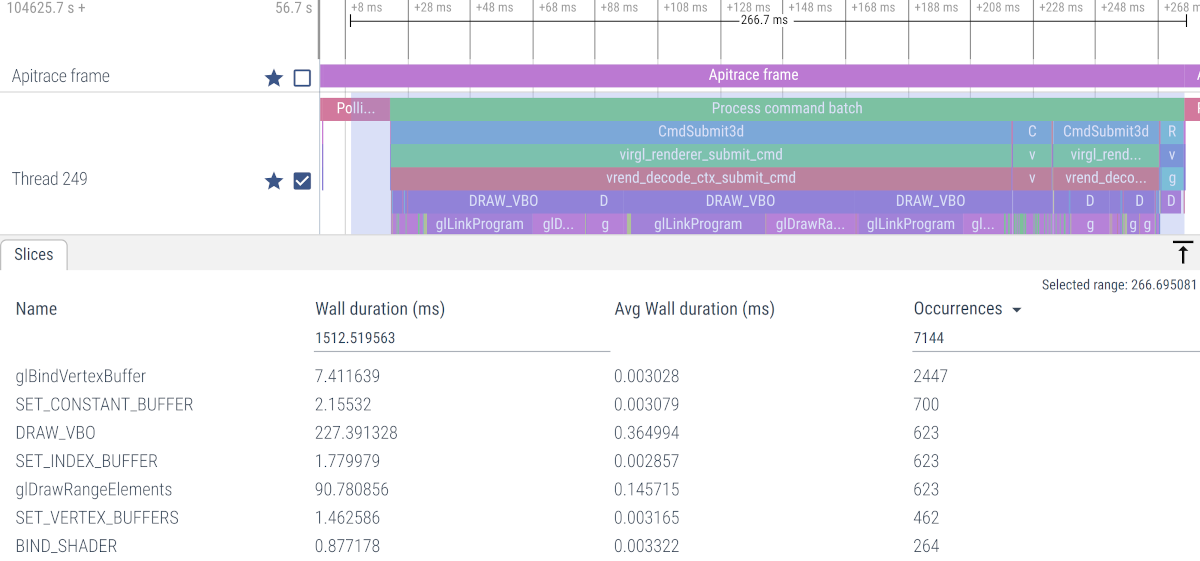Screen dimensions: 1200x561
Task: Click the SET_CONSTANT_BUFFER row name
Action: [x=104, y=405]
